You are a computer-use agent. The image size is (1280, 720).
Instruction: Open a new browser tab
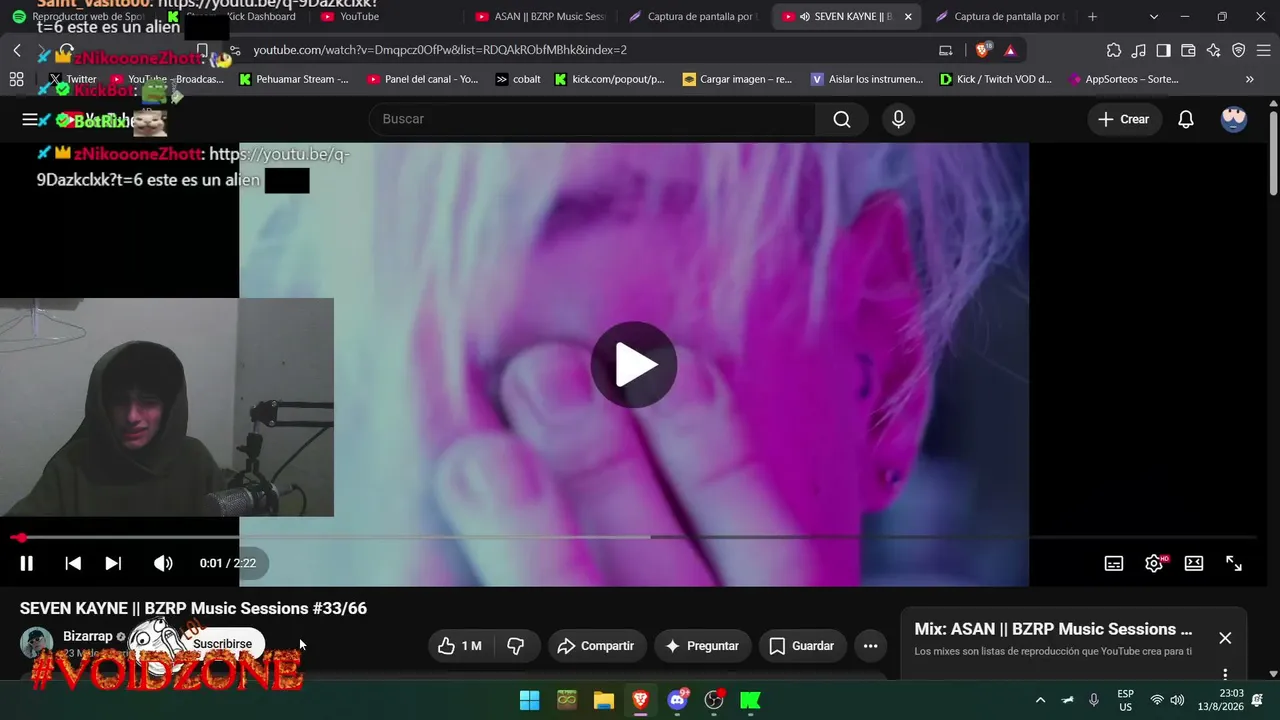1092,17
